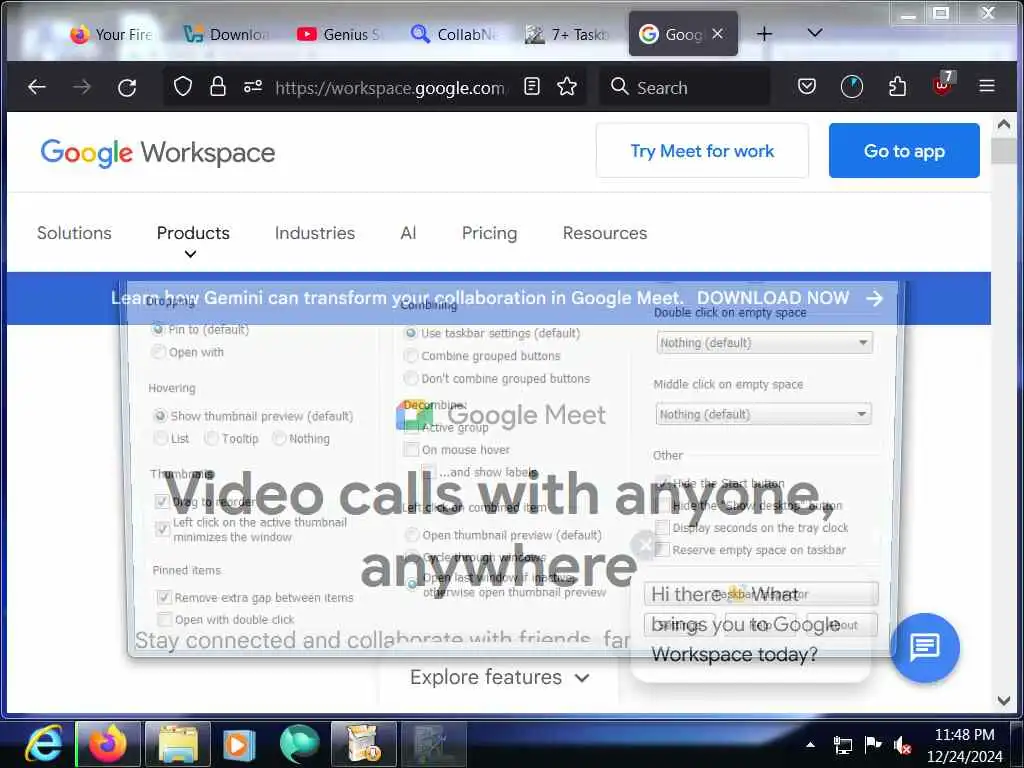
Task: Bookmark this page with the star icon
Action: 567,86
